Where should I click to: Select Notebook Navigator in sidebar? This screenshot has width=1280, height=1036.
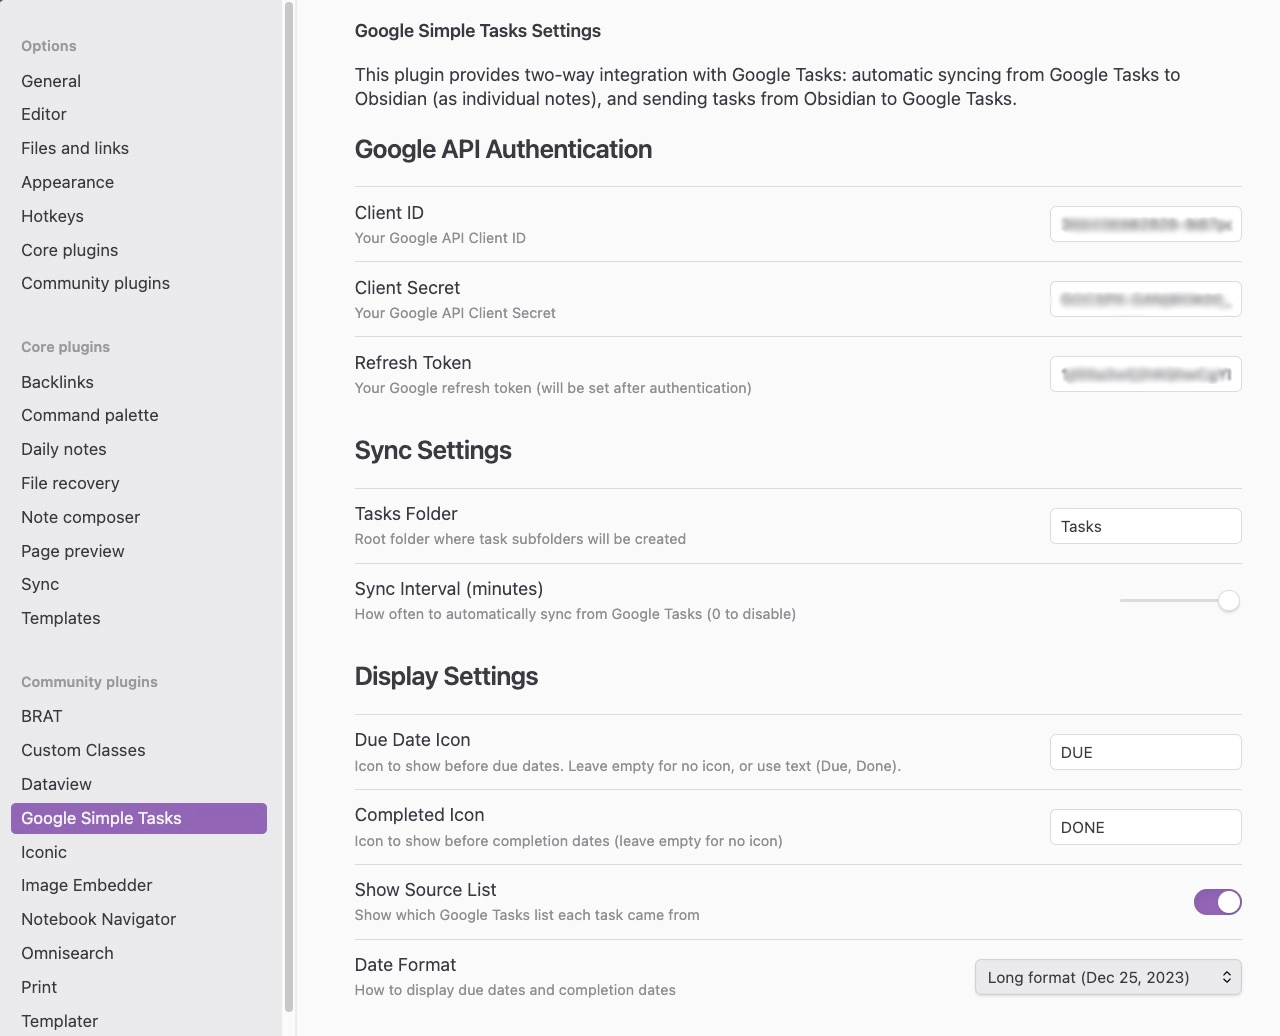98,919
